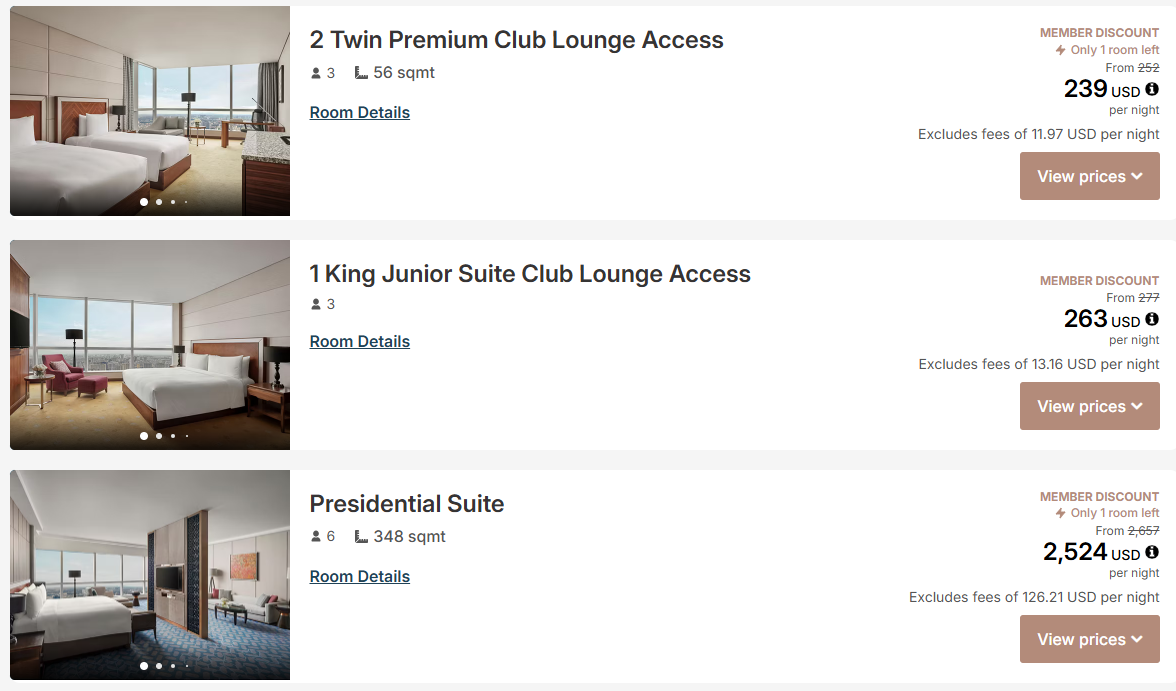This screenshot has height=691, width=1176.
Task: Open Room Details for the Presidential Suite
Action: [360, 576]
